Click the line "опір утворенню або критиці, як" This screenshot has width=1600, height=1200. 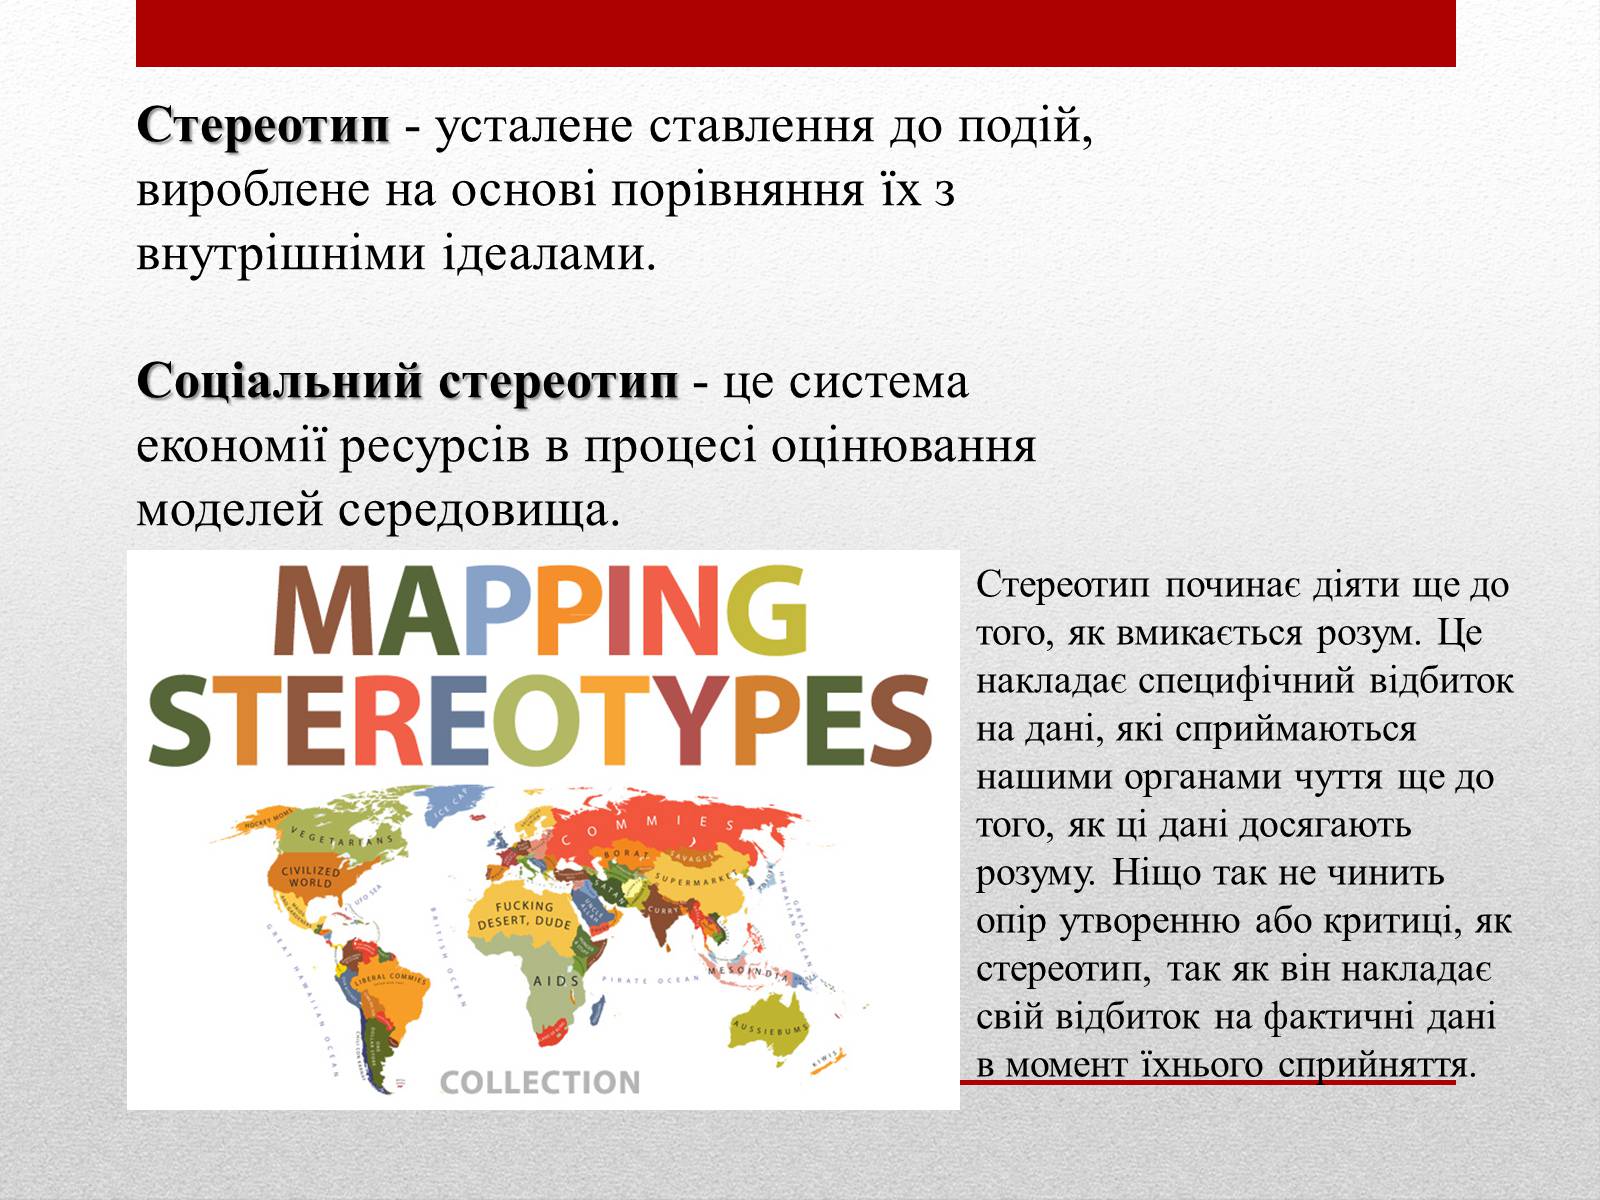click(x=1244, y=920)
